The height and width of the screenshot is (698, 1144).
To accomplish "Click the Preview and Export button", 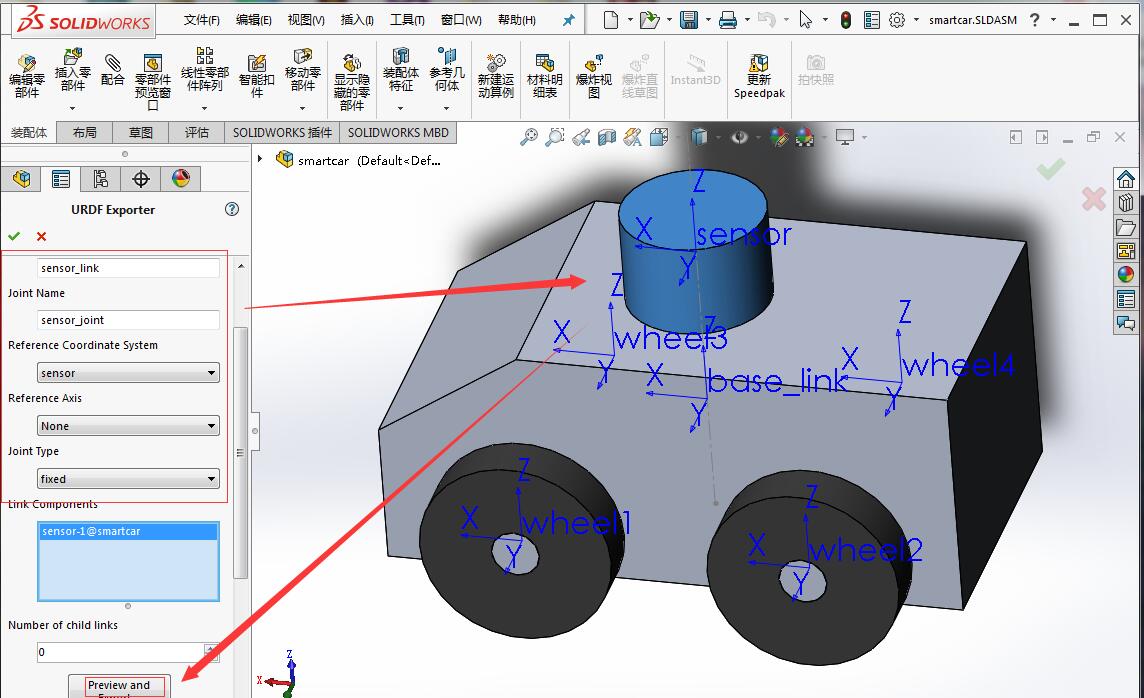I will pyautogui.click(x=119, y=686).
